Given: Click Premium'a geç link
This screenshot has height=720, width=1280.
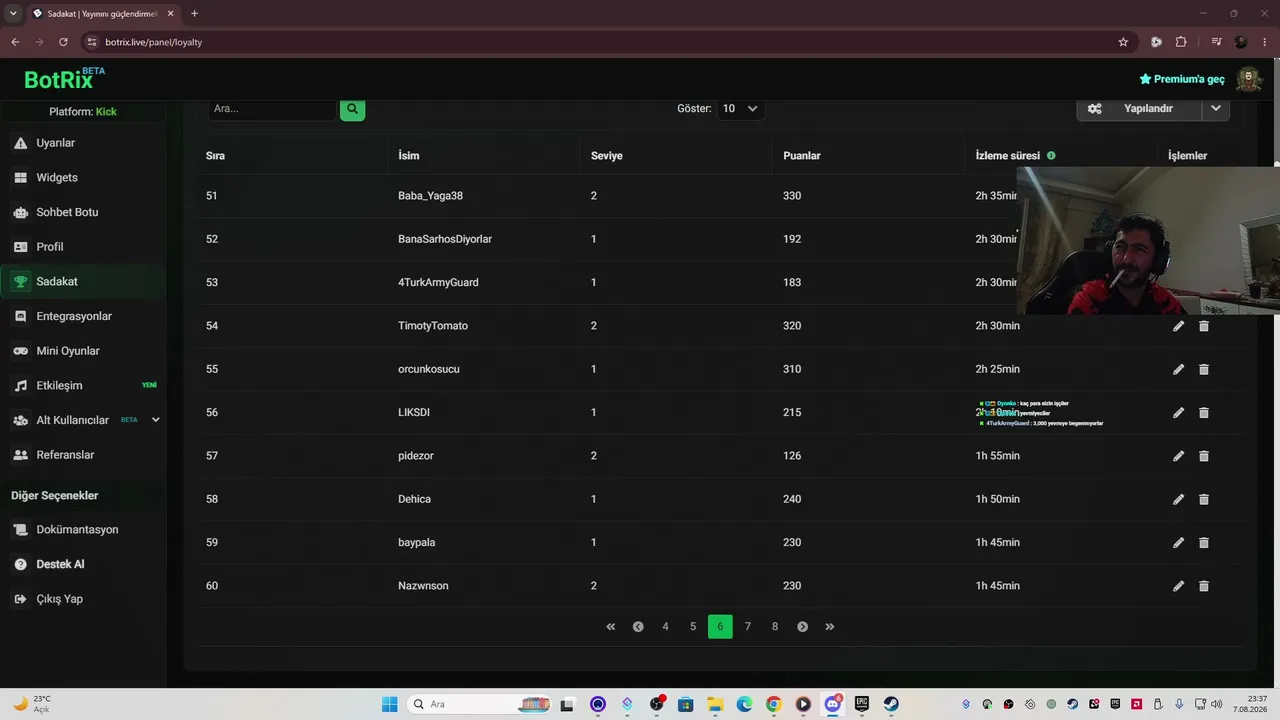Looking at the screenshot, I should (1182, 79).
